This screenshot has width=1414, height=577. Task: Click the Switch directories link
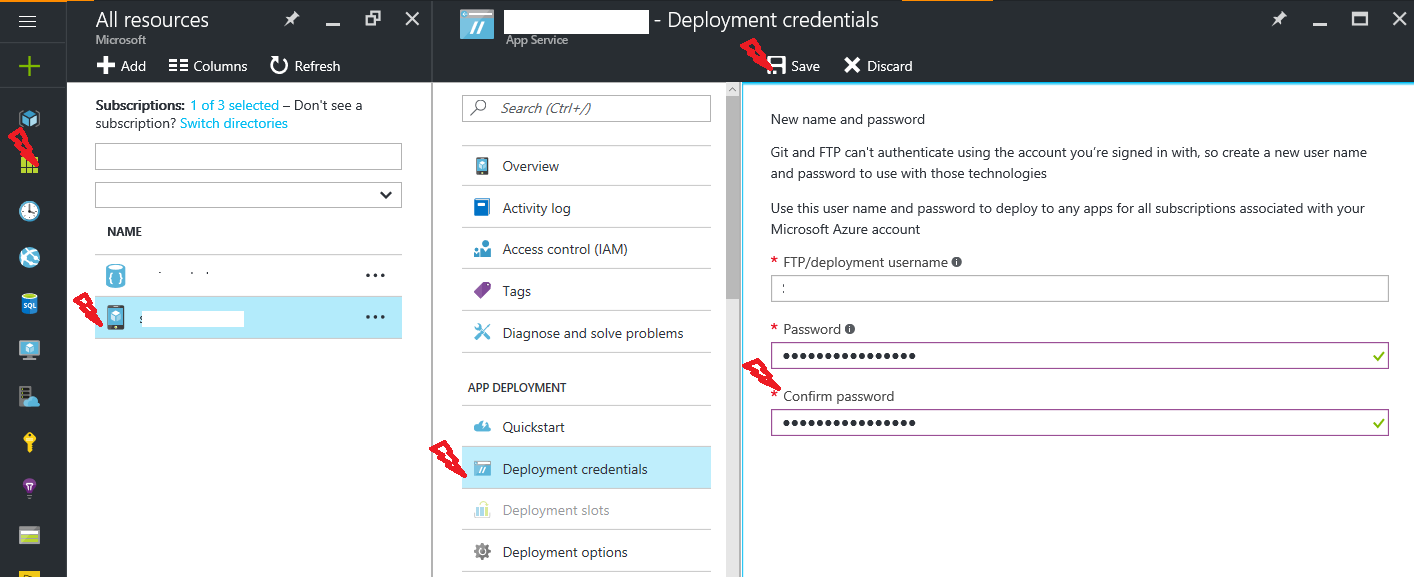[234, 123]
